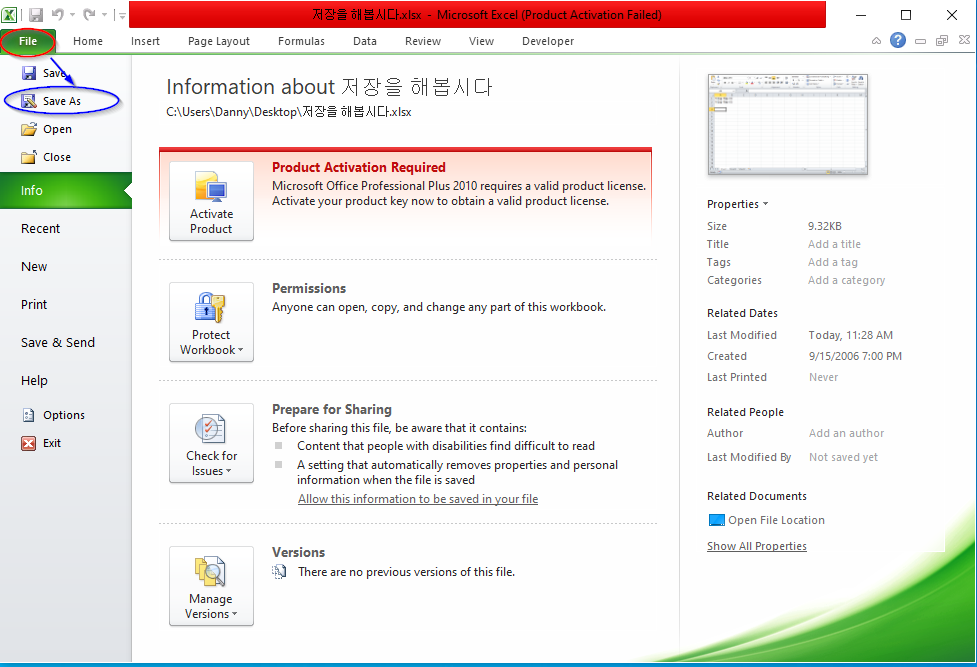Minimize the workbook window icon
Screen dimensions: 977x667
[x=920, y=41]
